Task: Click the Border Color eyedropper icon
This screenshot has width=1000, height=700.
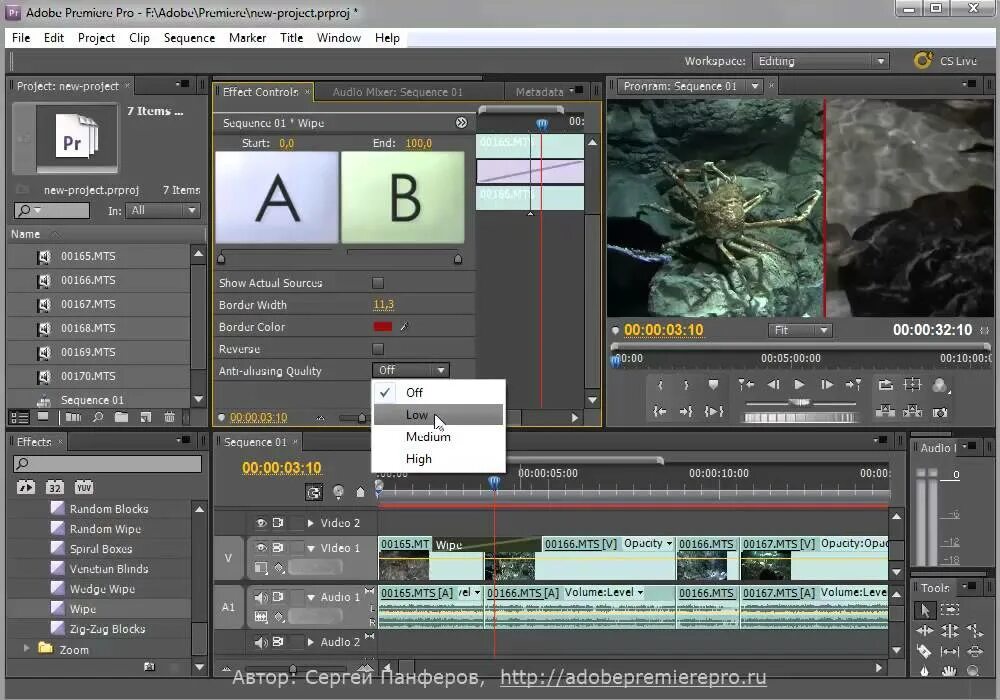Action: [404, 327]
